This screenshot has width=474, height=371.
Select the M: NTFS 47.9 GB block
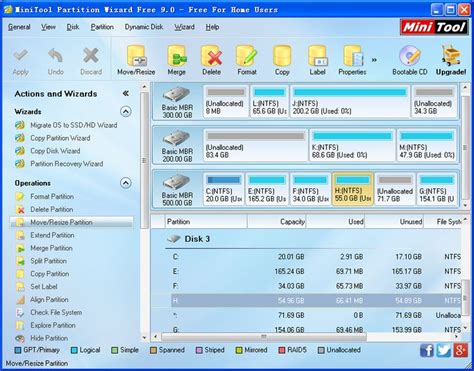coord(426,146)
